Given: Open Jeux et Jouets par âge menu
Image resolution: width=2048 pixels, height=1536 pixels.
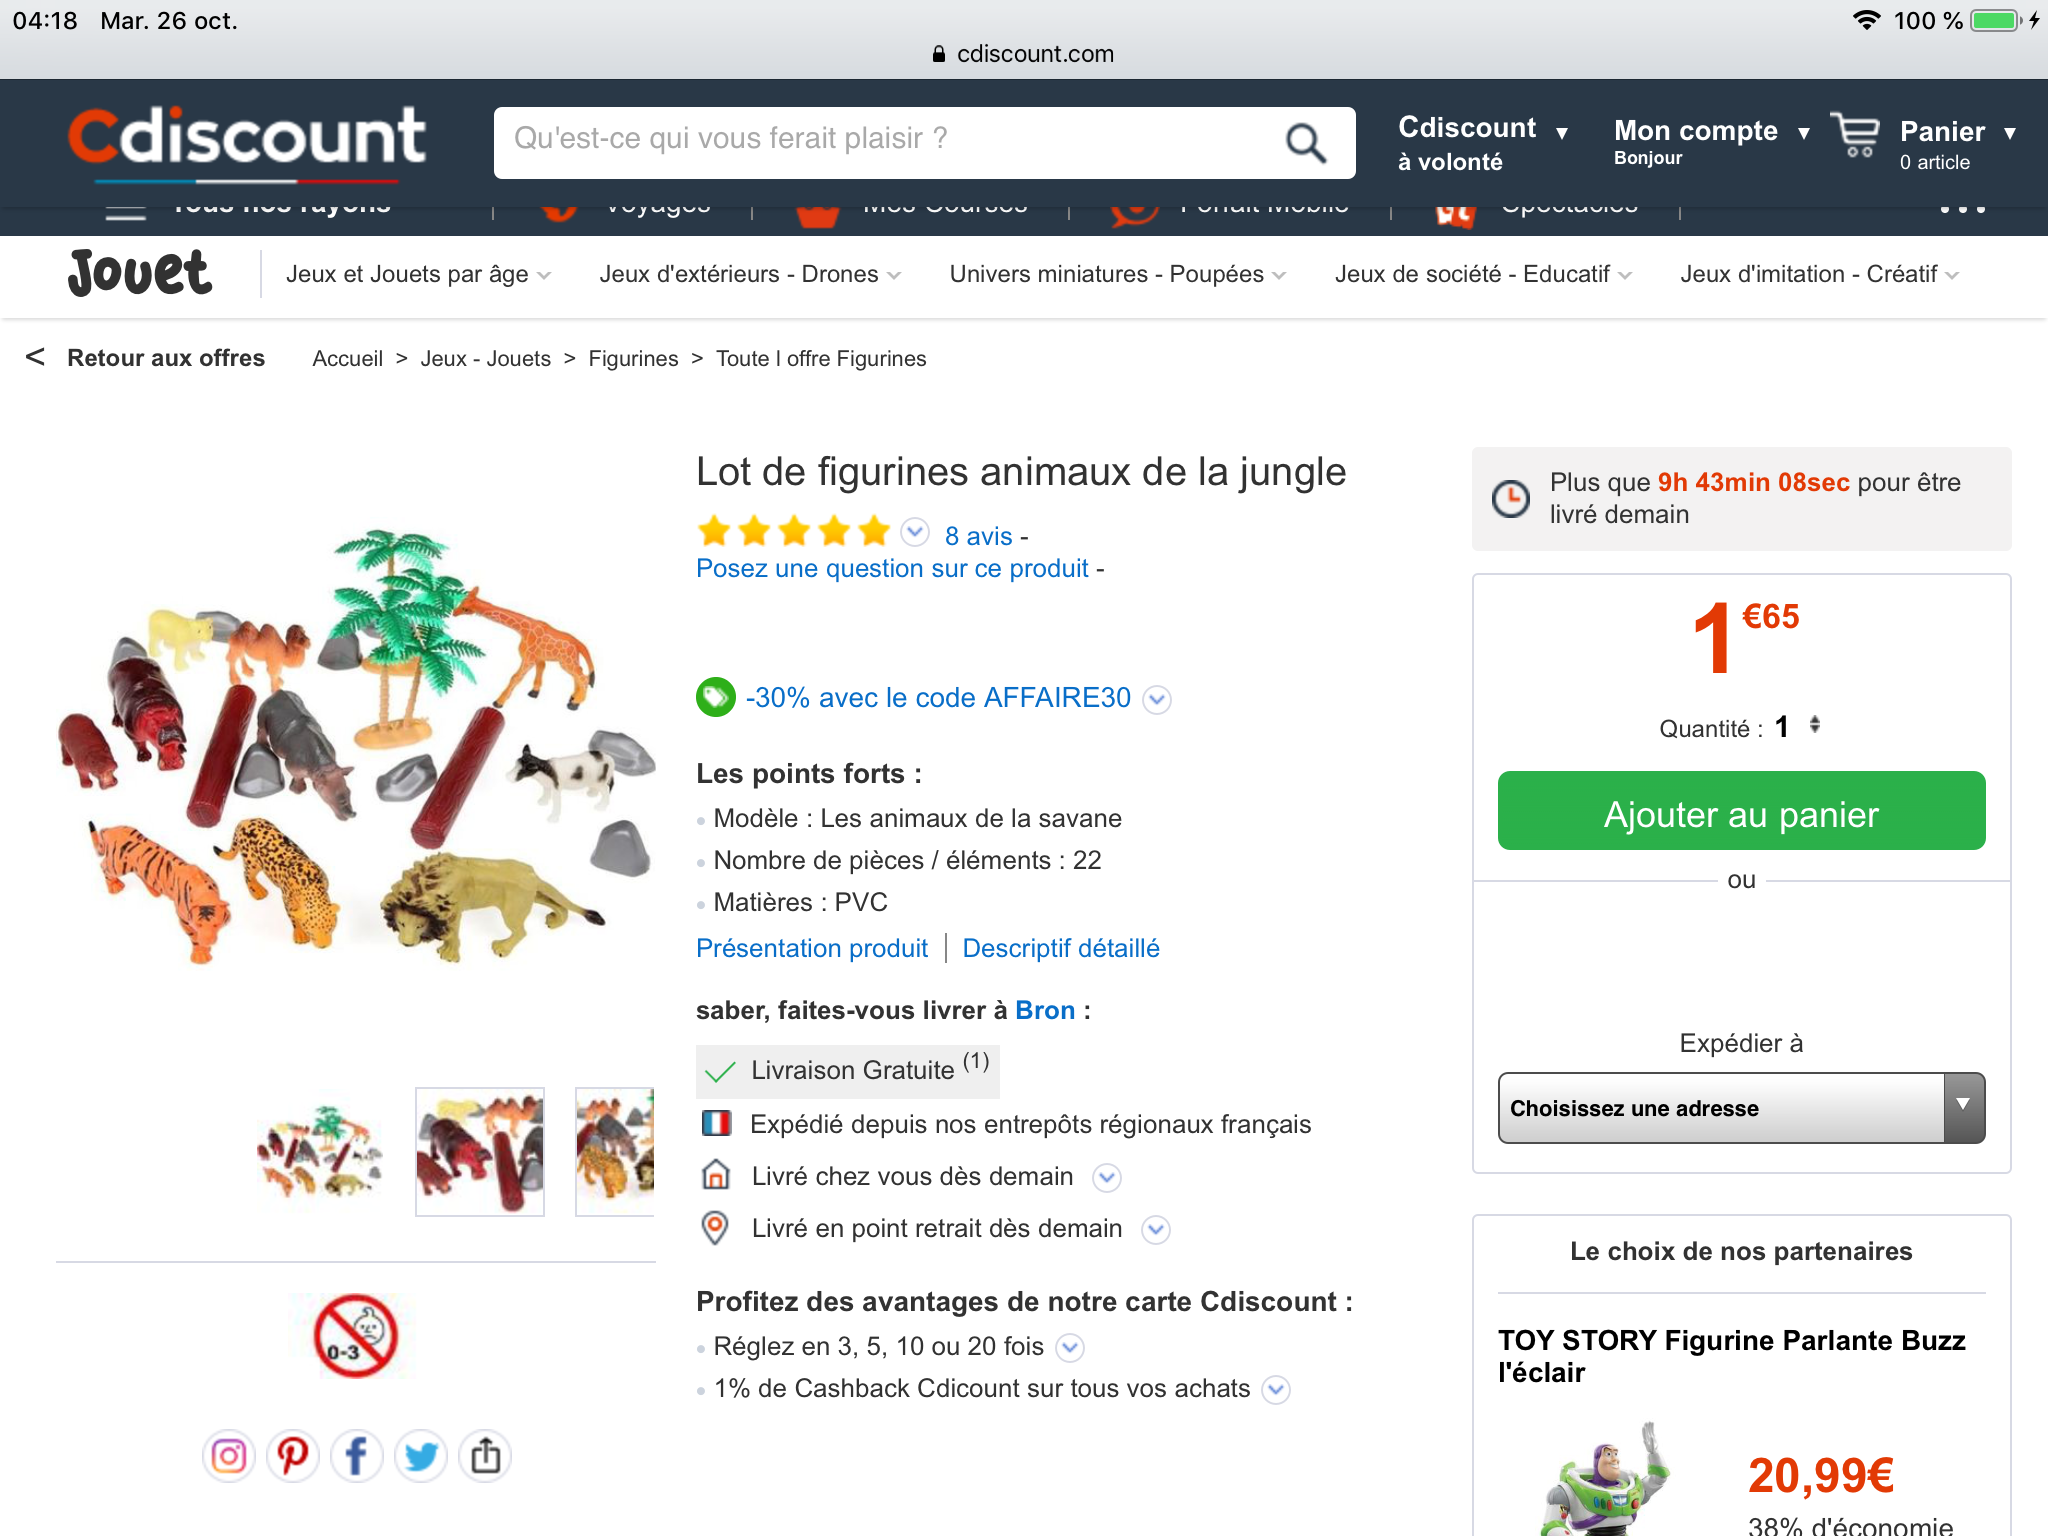Looking at the screenshot, I should [x=417, y=274].
